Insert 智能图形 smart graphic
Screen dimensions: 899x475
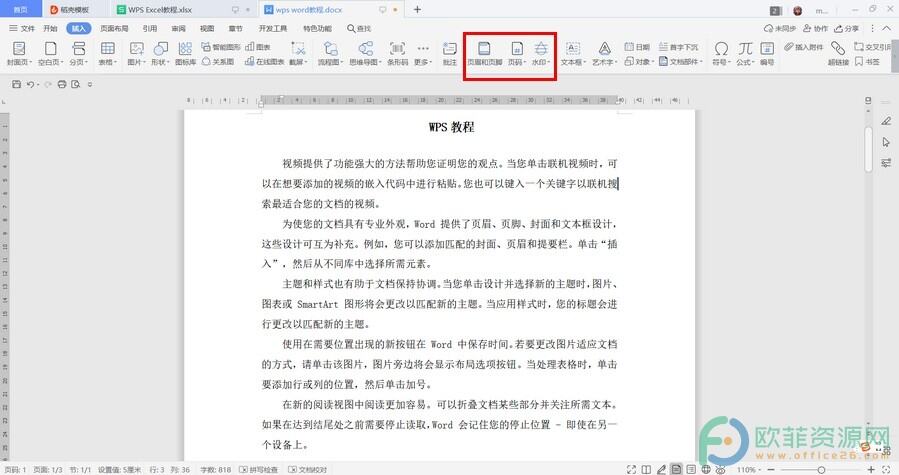point(221,47)
